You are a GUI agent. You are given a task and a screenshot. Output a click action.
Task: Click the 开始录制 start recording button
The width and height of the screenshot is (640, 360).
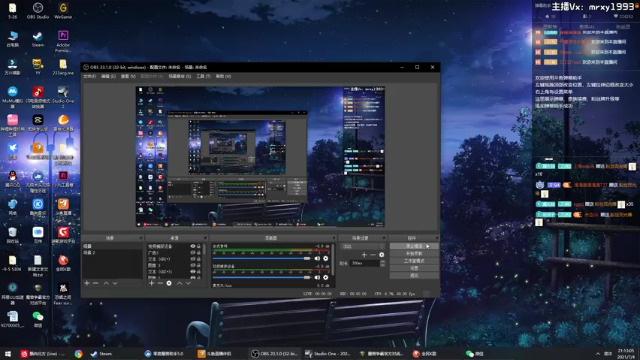click(414, 253)
